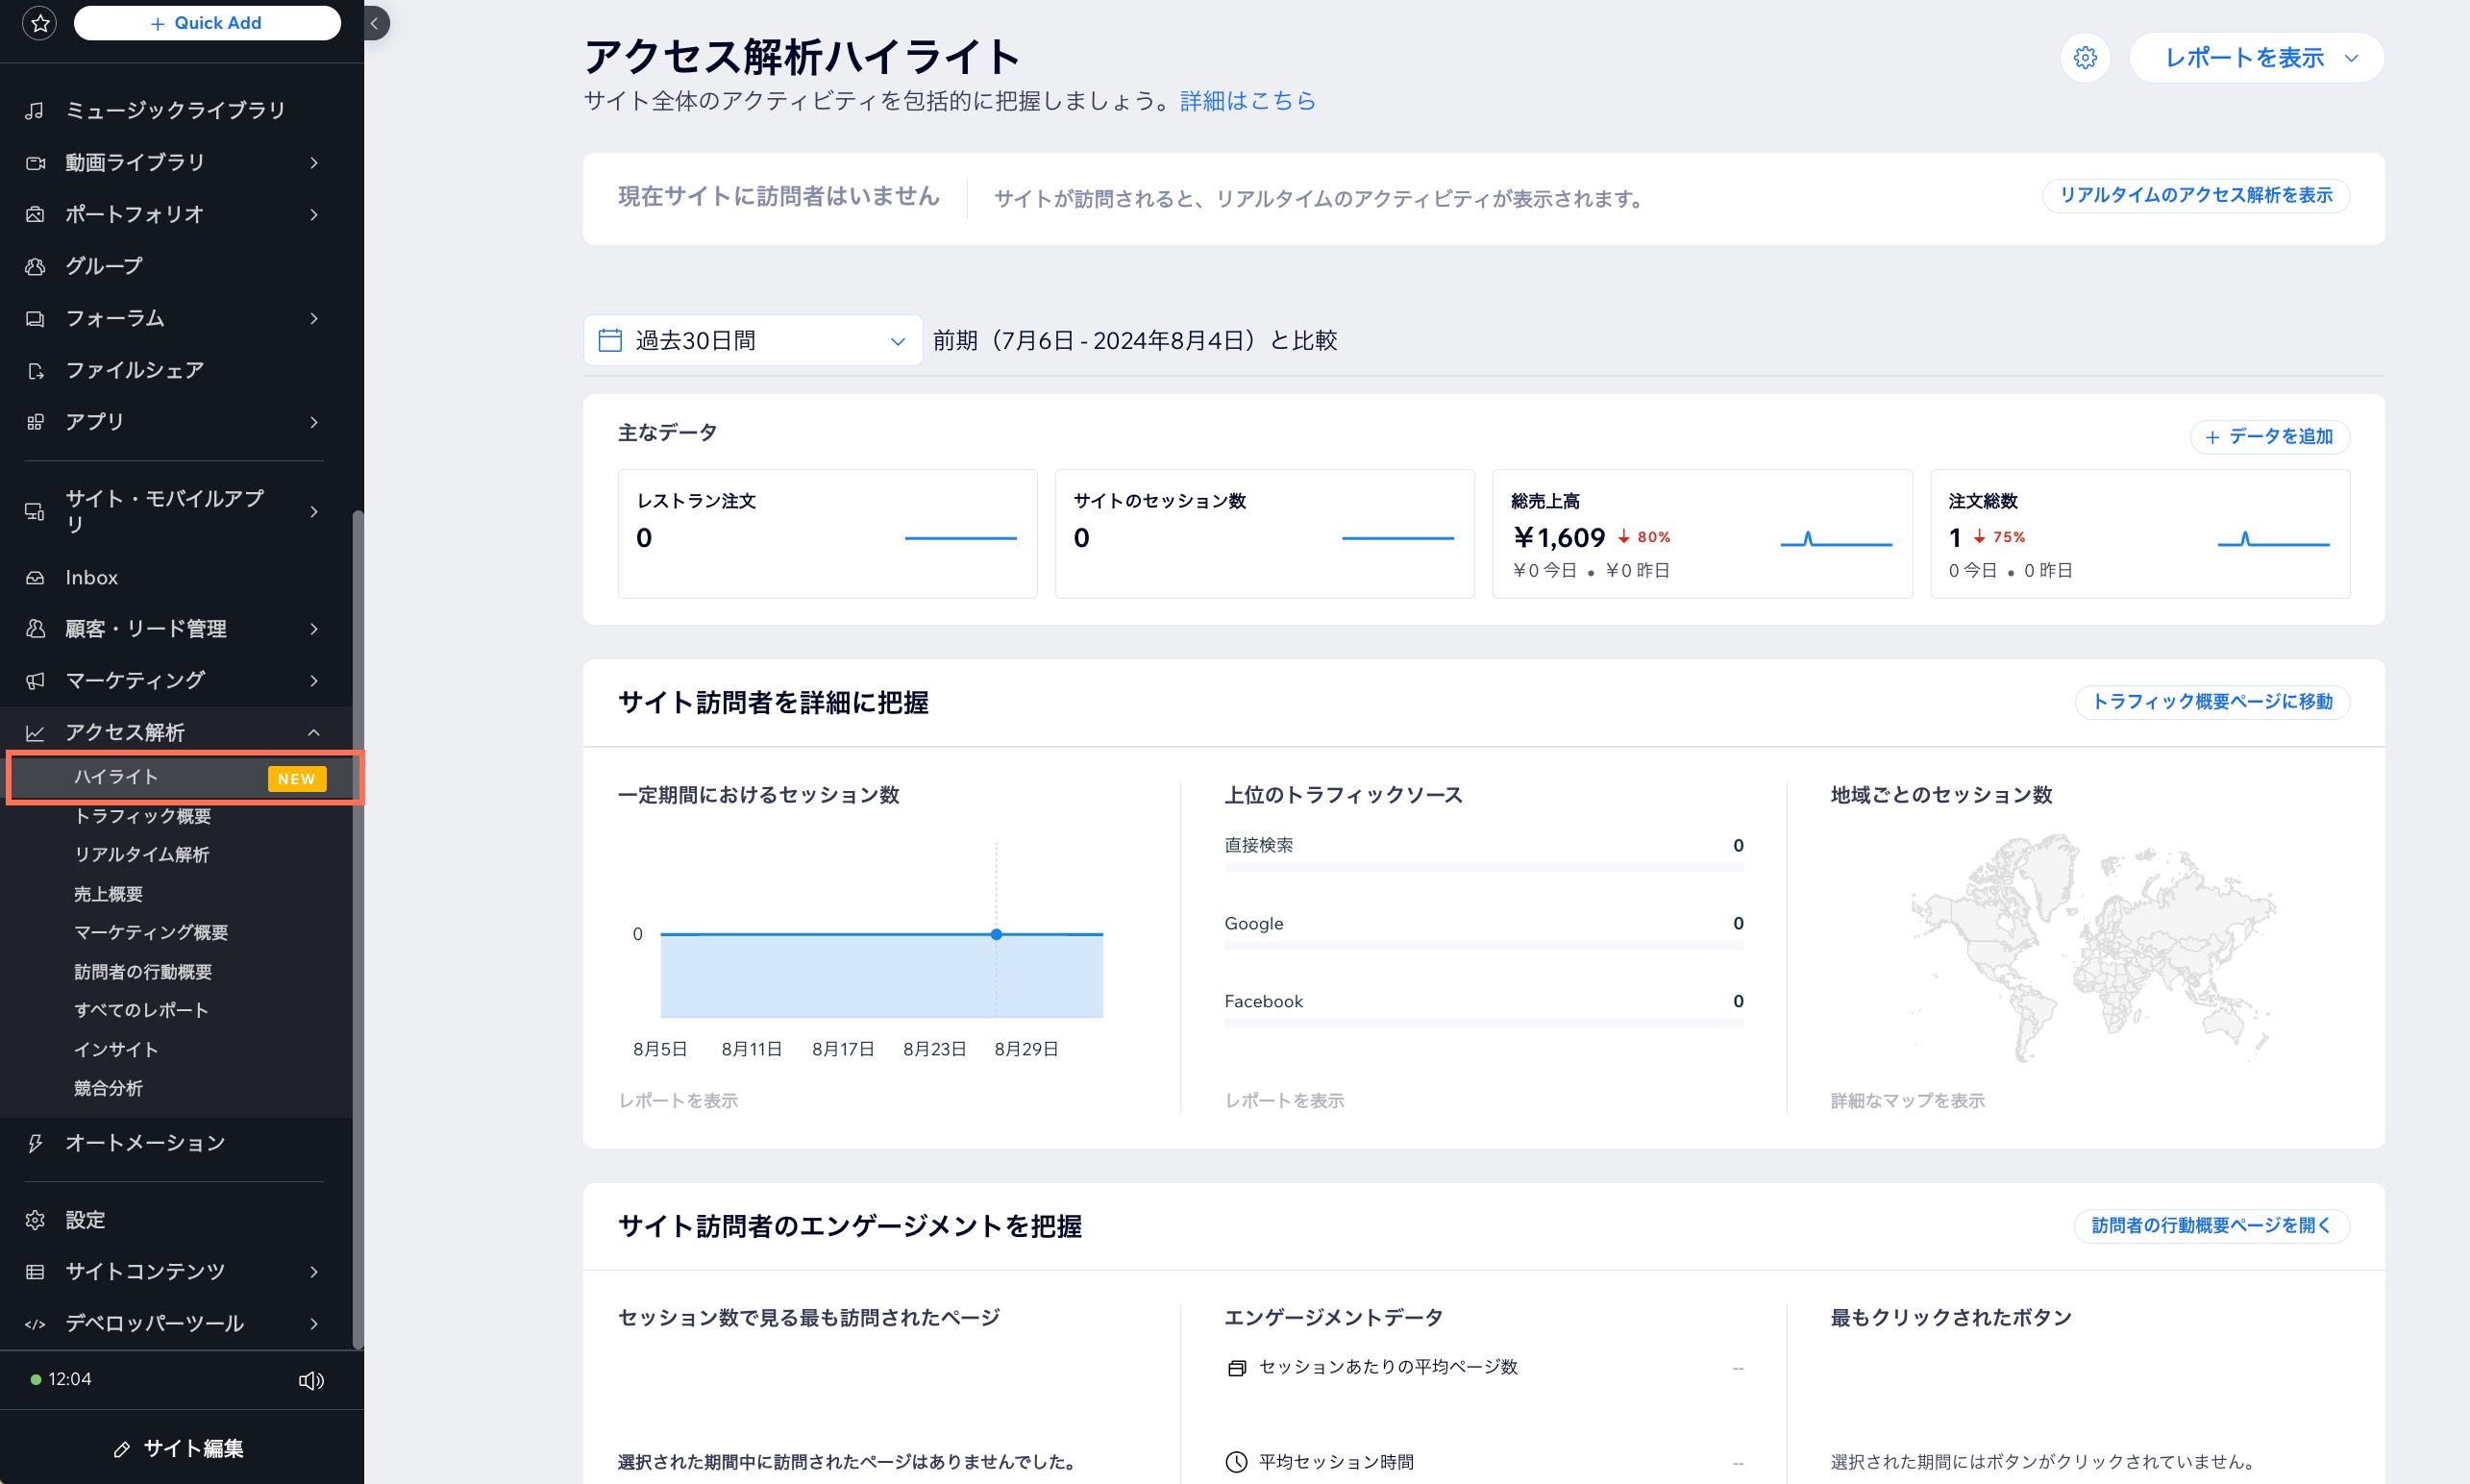Click the アクセス解析 sidebar icon

(x=32, y=729)
